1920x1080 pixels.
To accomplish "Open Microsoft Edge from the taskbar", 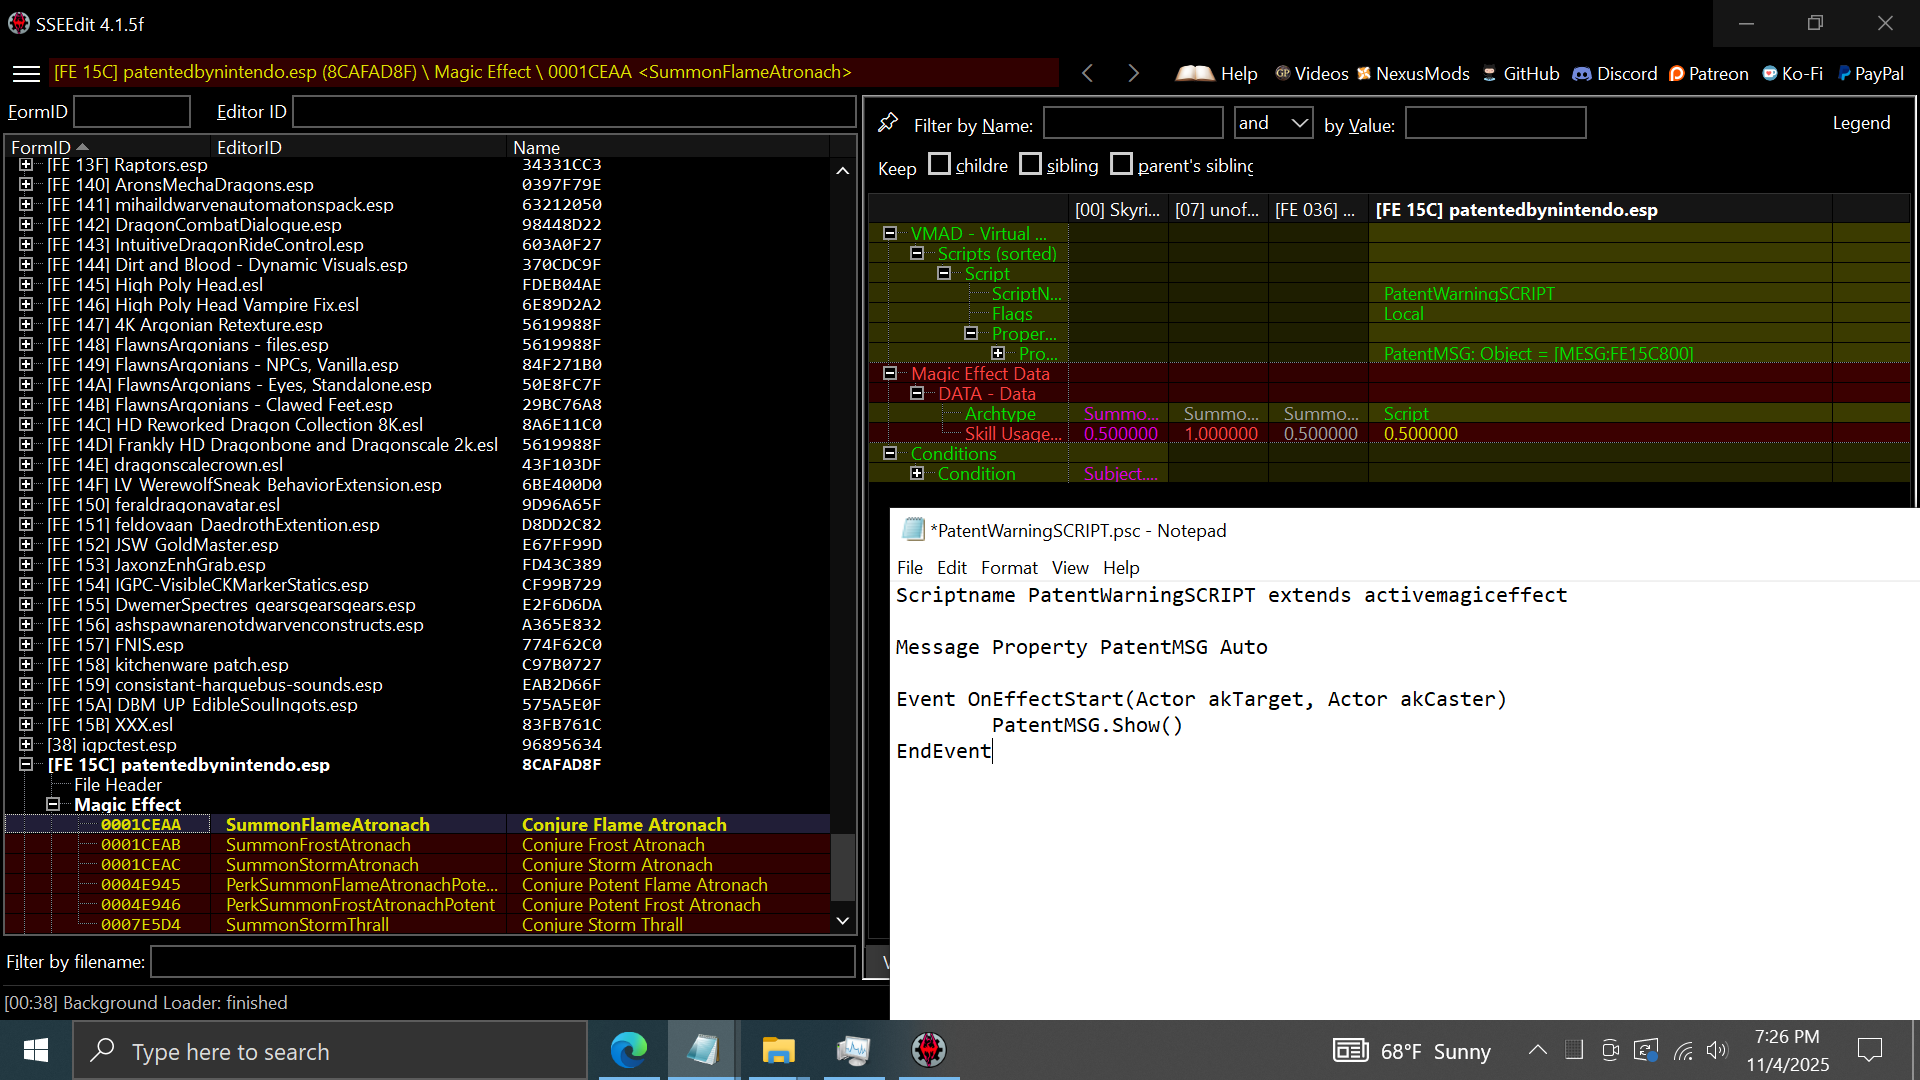I will 629,1050.
